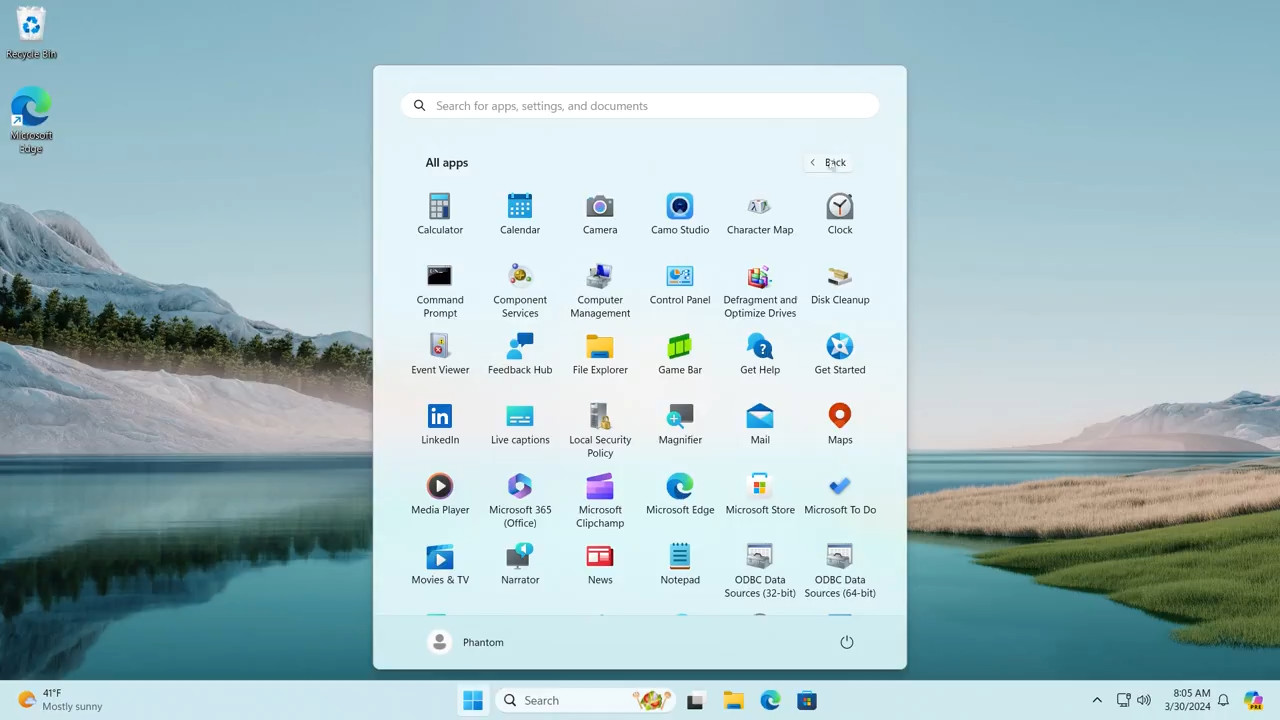Launch the Game Bar

click(680, 353)
